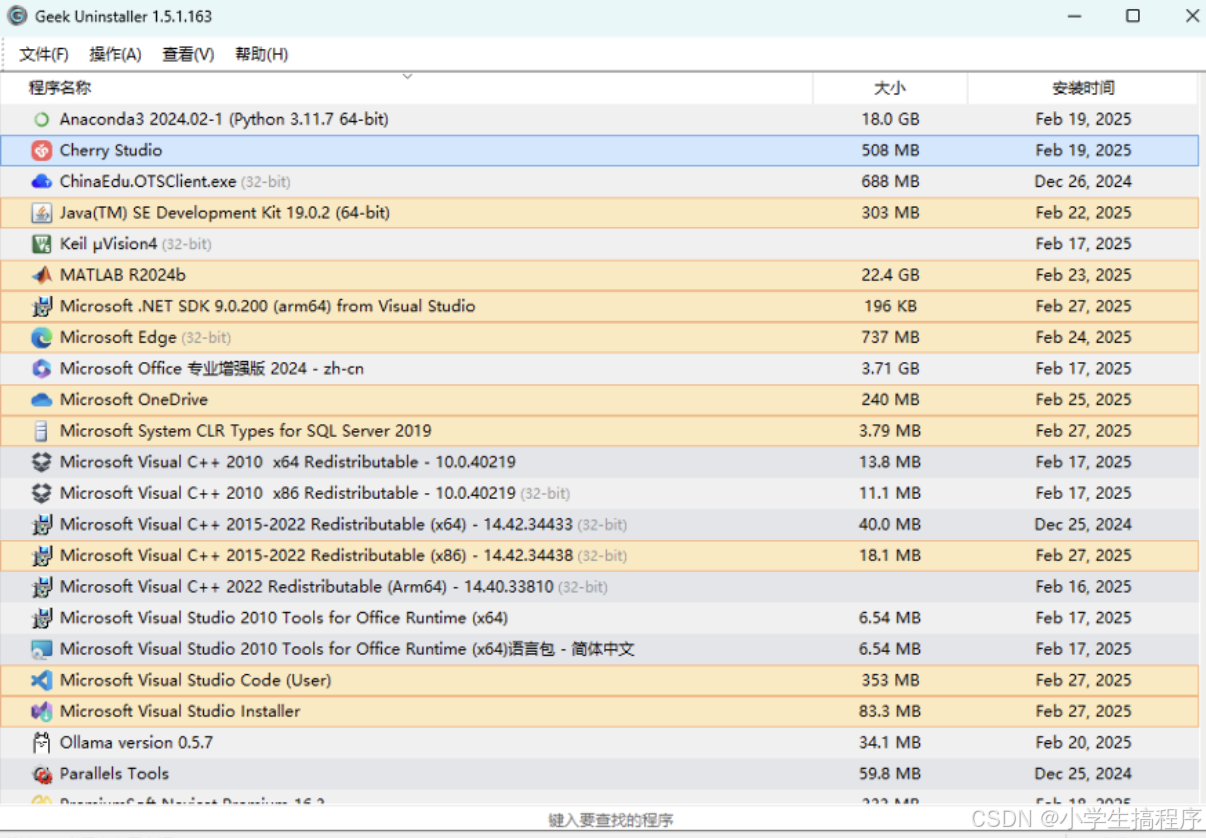1206x838 pixels.
Task: Click the Visual C++ 2010 x64 icon
Action: click(41, 462)
